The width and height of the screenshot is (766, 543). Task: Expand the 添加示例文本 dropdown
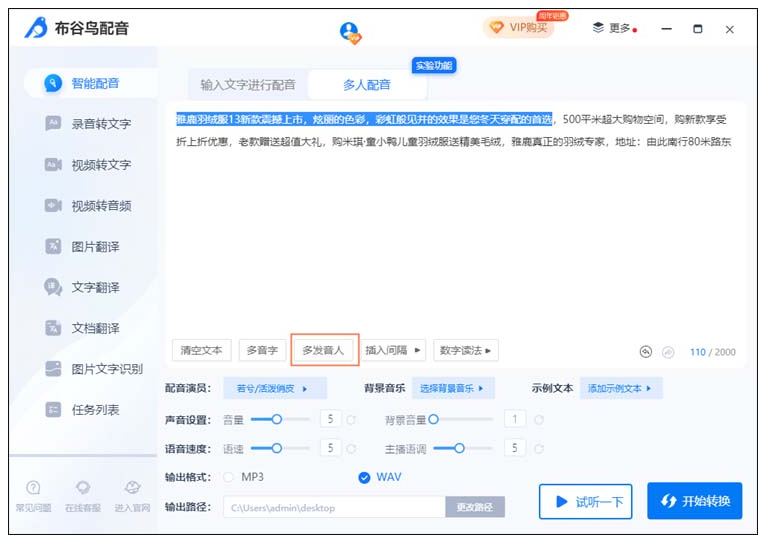click(620, 388)
